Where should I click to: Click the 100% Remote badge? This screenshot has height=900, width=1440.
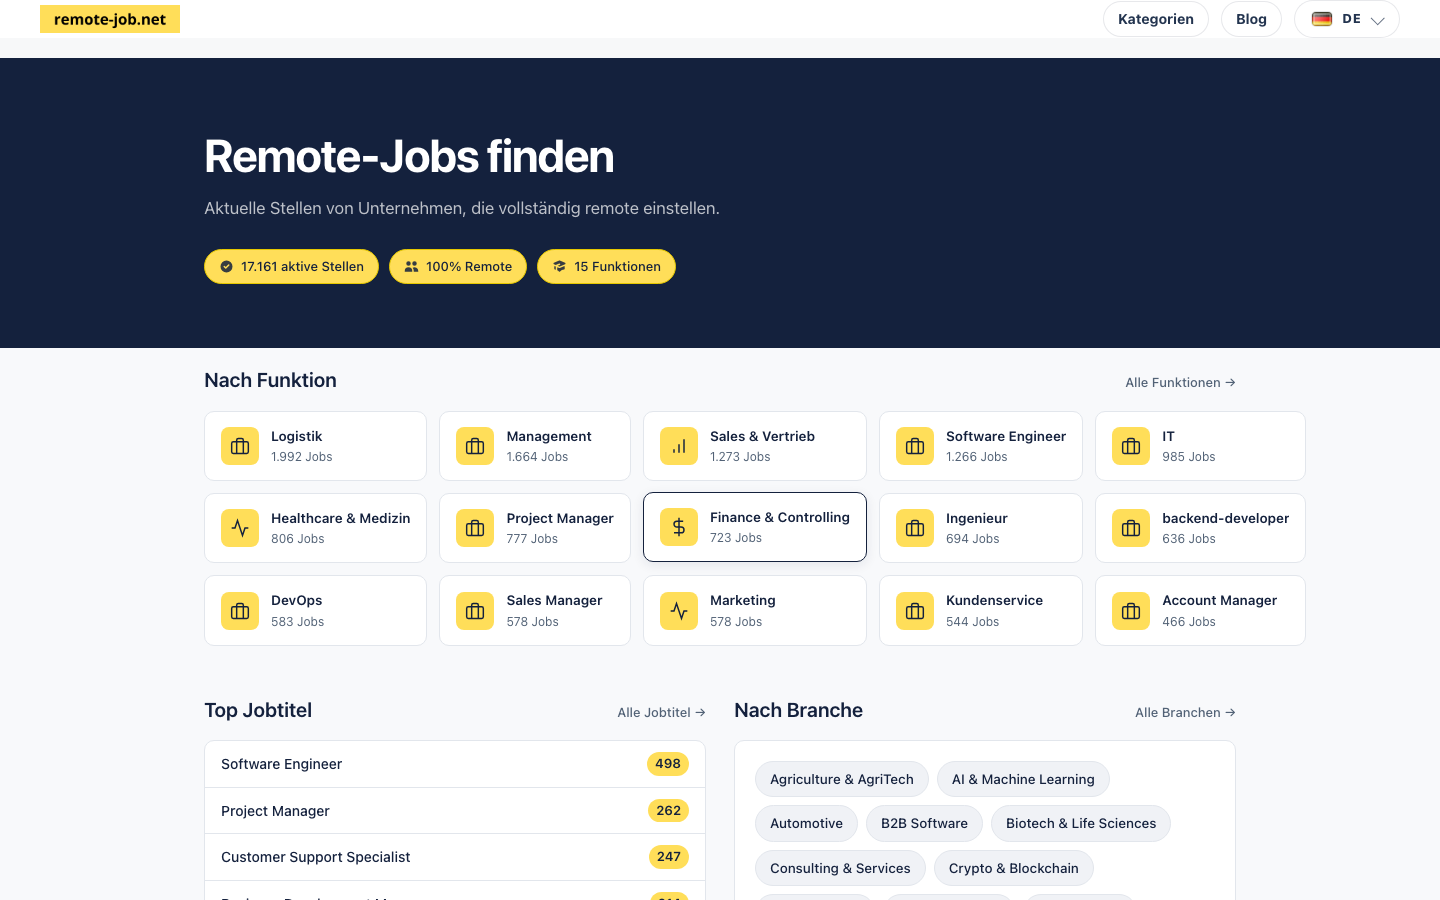pos(458,266)
